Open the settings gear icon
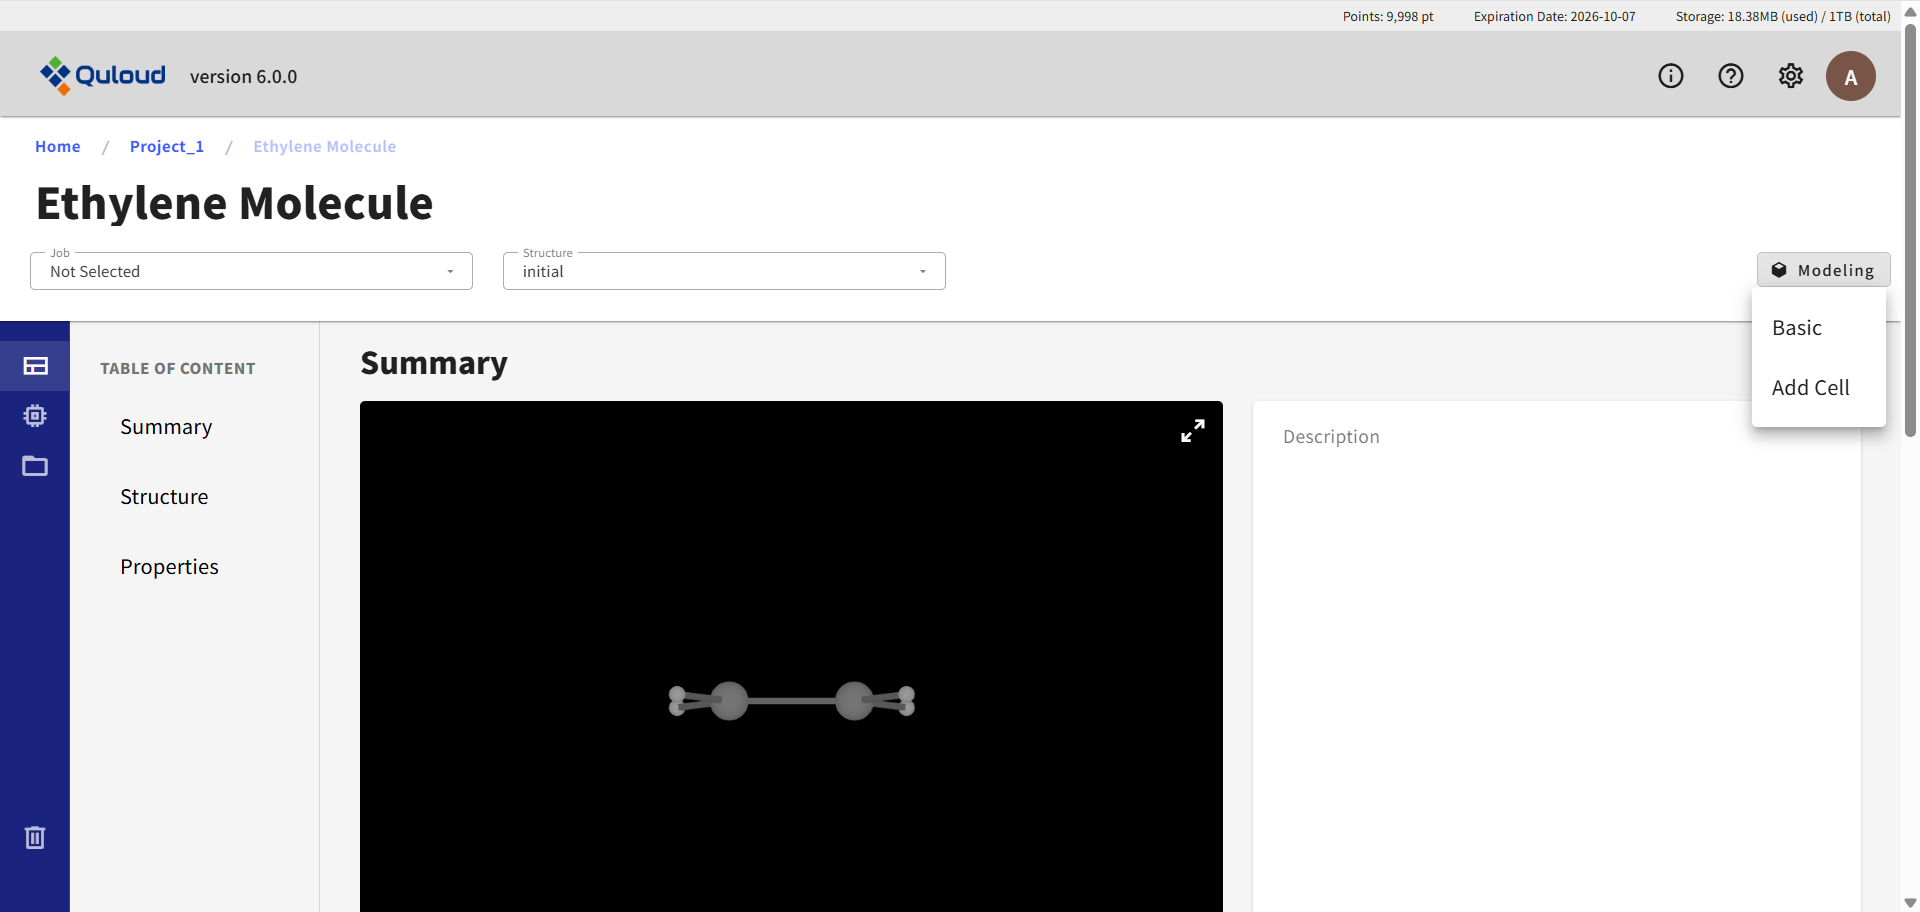Viewport: 1920px width, 912px height. coord(1791,75)
